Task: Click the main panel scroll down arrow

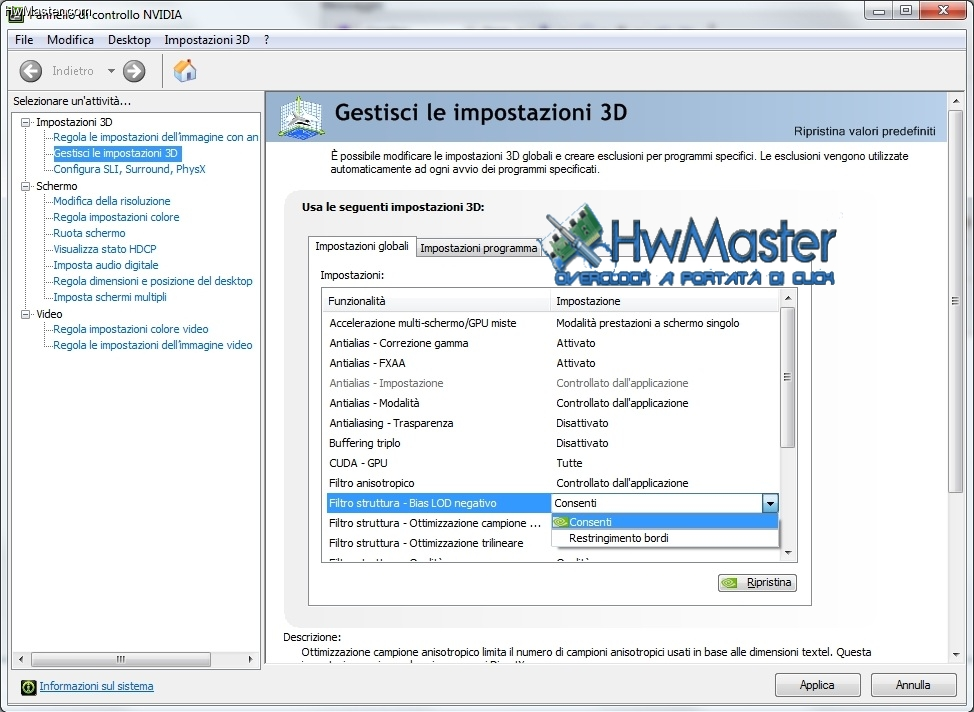Action: [x=955, y=655]
